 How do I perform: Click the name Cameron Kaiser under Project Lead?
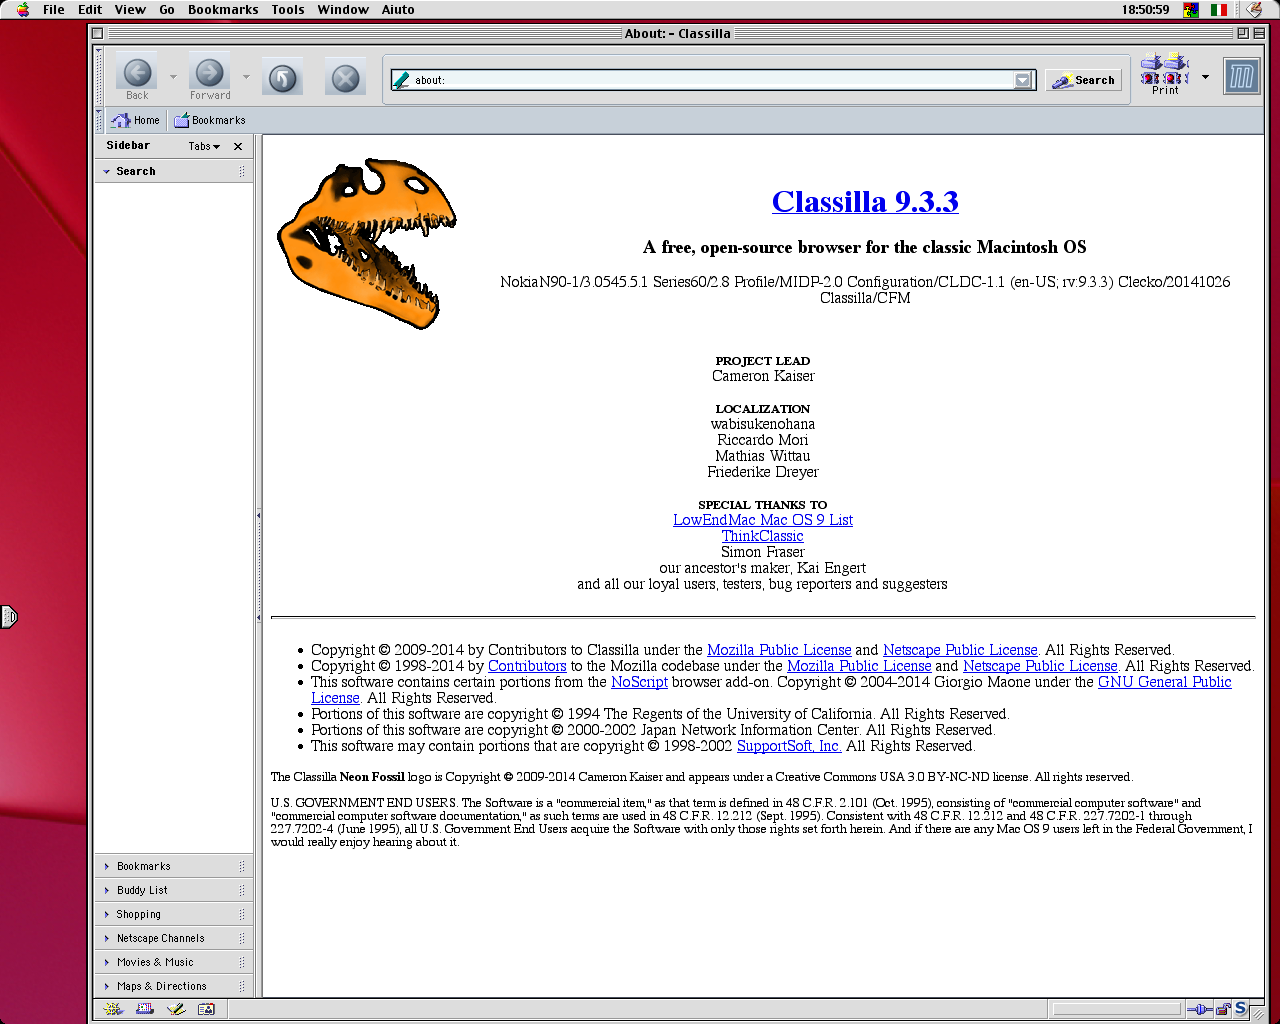click(763, 376)
